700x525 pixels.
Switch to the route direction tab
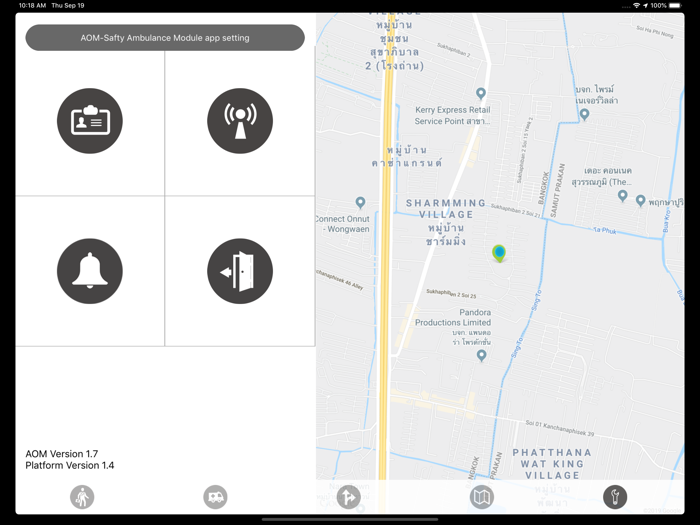coord(349,497)
